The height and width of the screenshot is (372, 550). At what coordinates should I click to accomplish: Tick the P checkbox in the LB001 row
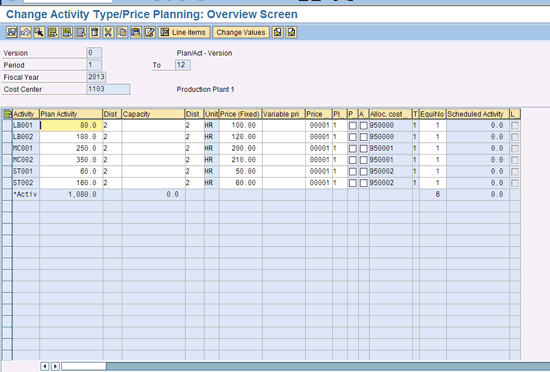[353, 126]
